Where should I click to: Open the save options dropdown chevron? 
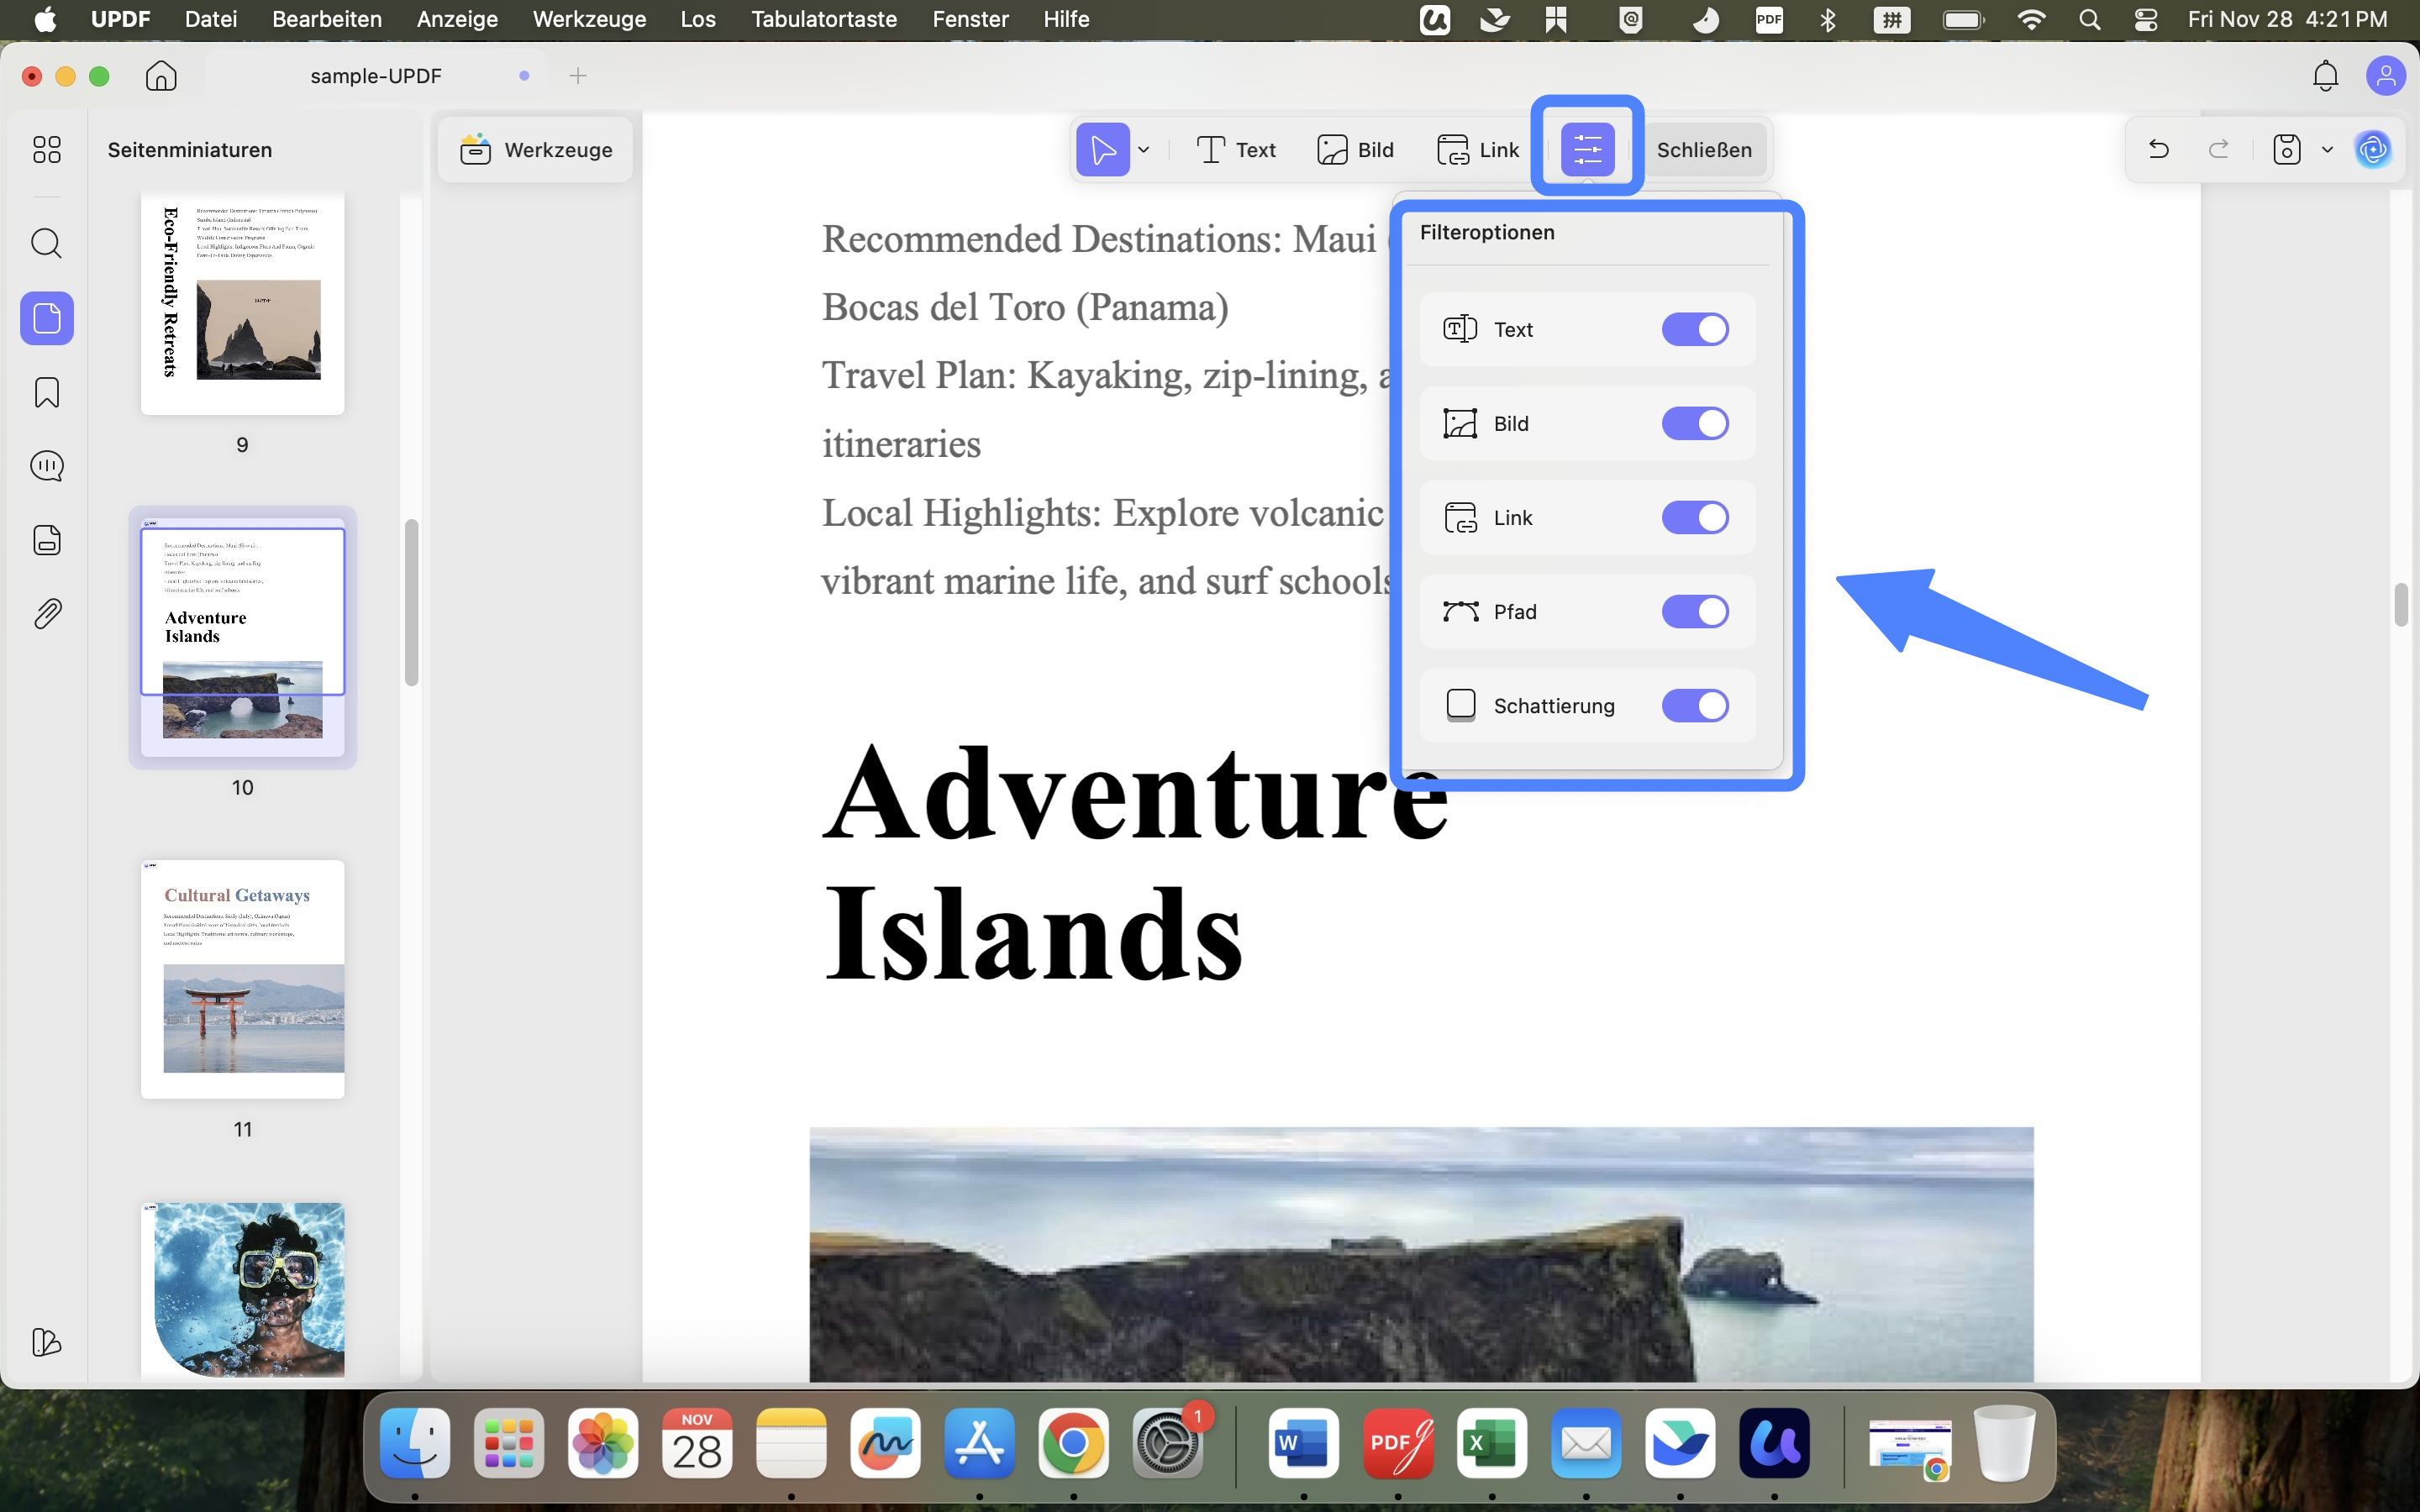(2327, 149)
